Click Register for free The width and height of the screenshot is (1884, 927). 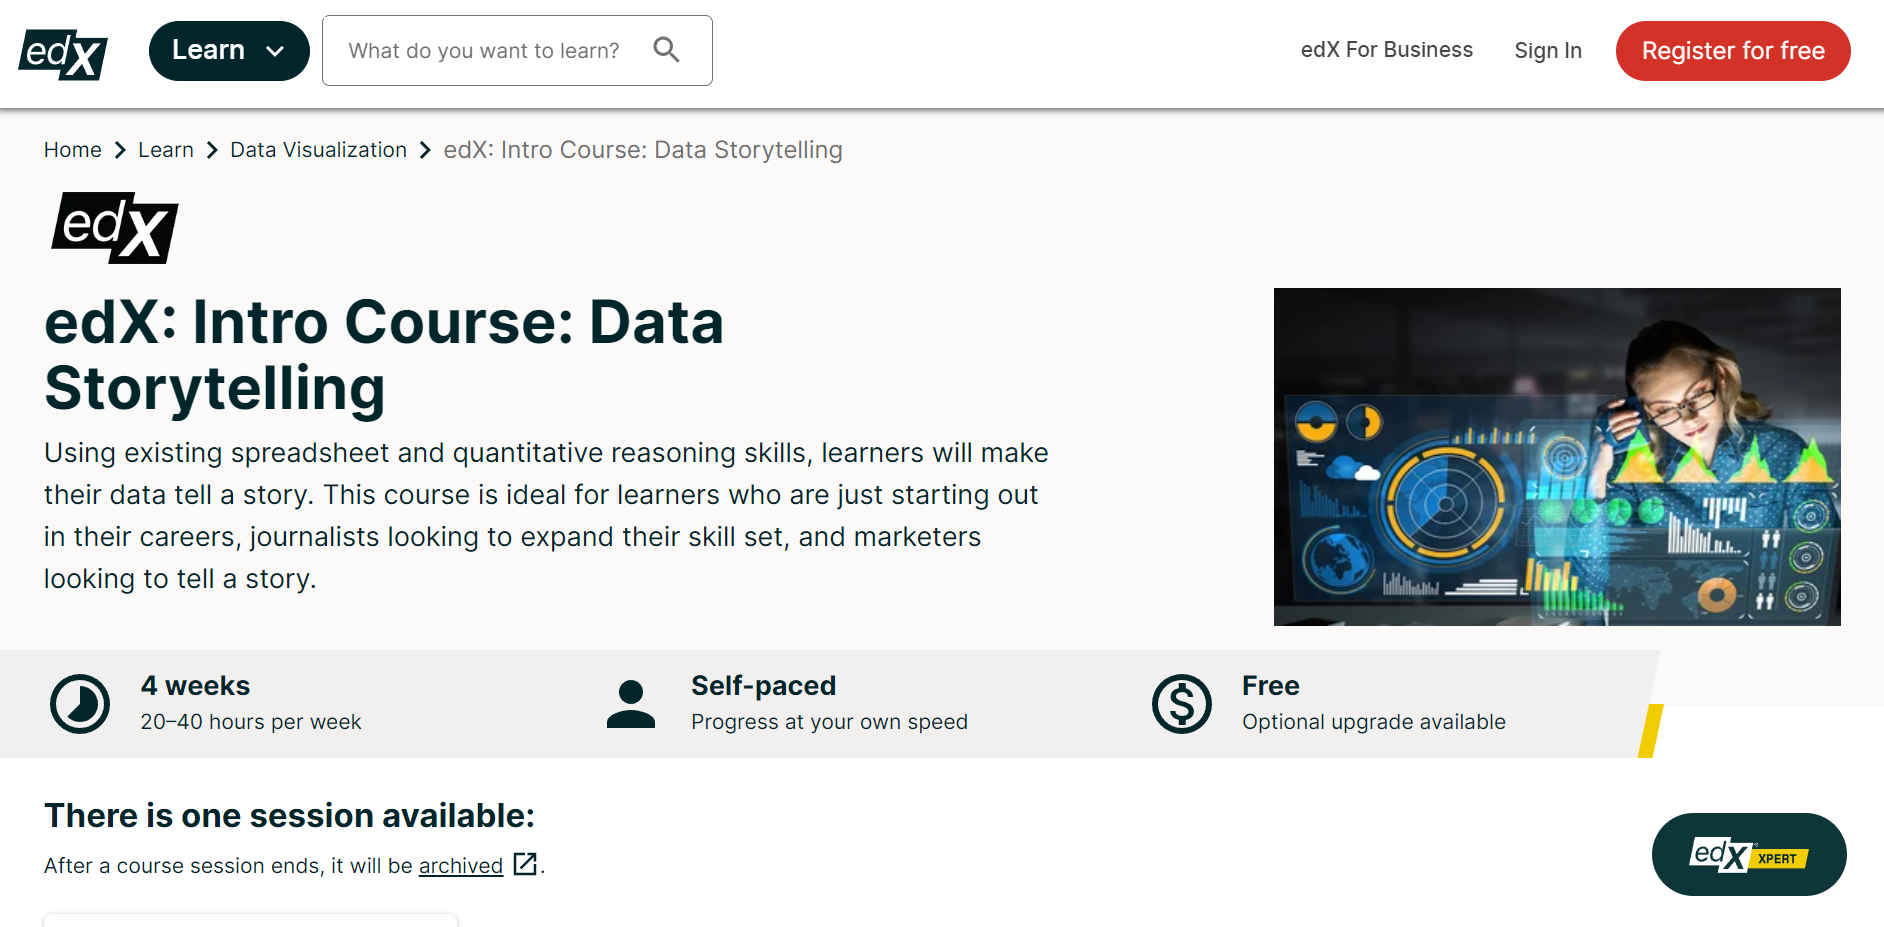(x=1732, y=50)
